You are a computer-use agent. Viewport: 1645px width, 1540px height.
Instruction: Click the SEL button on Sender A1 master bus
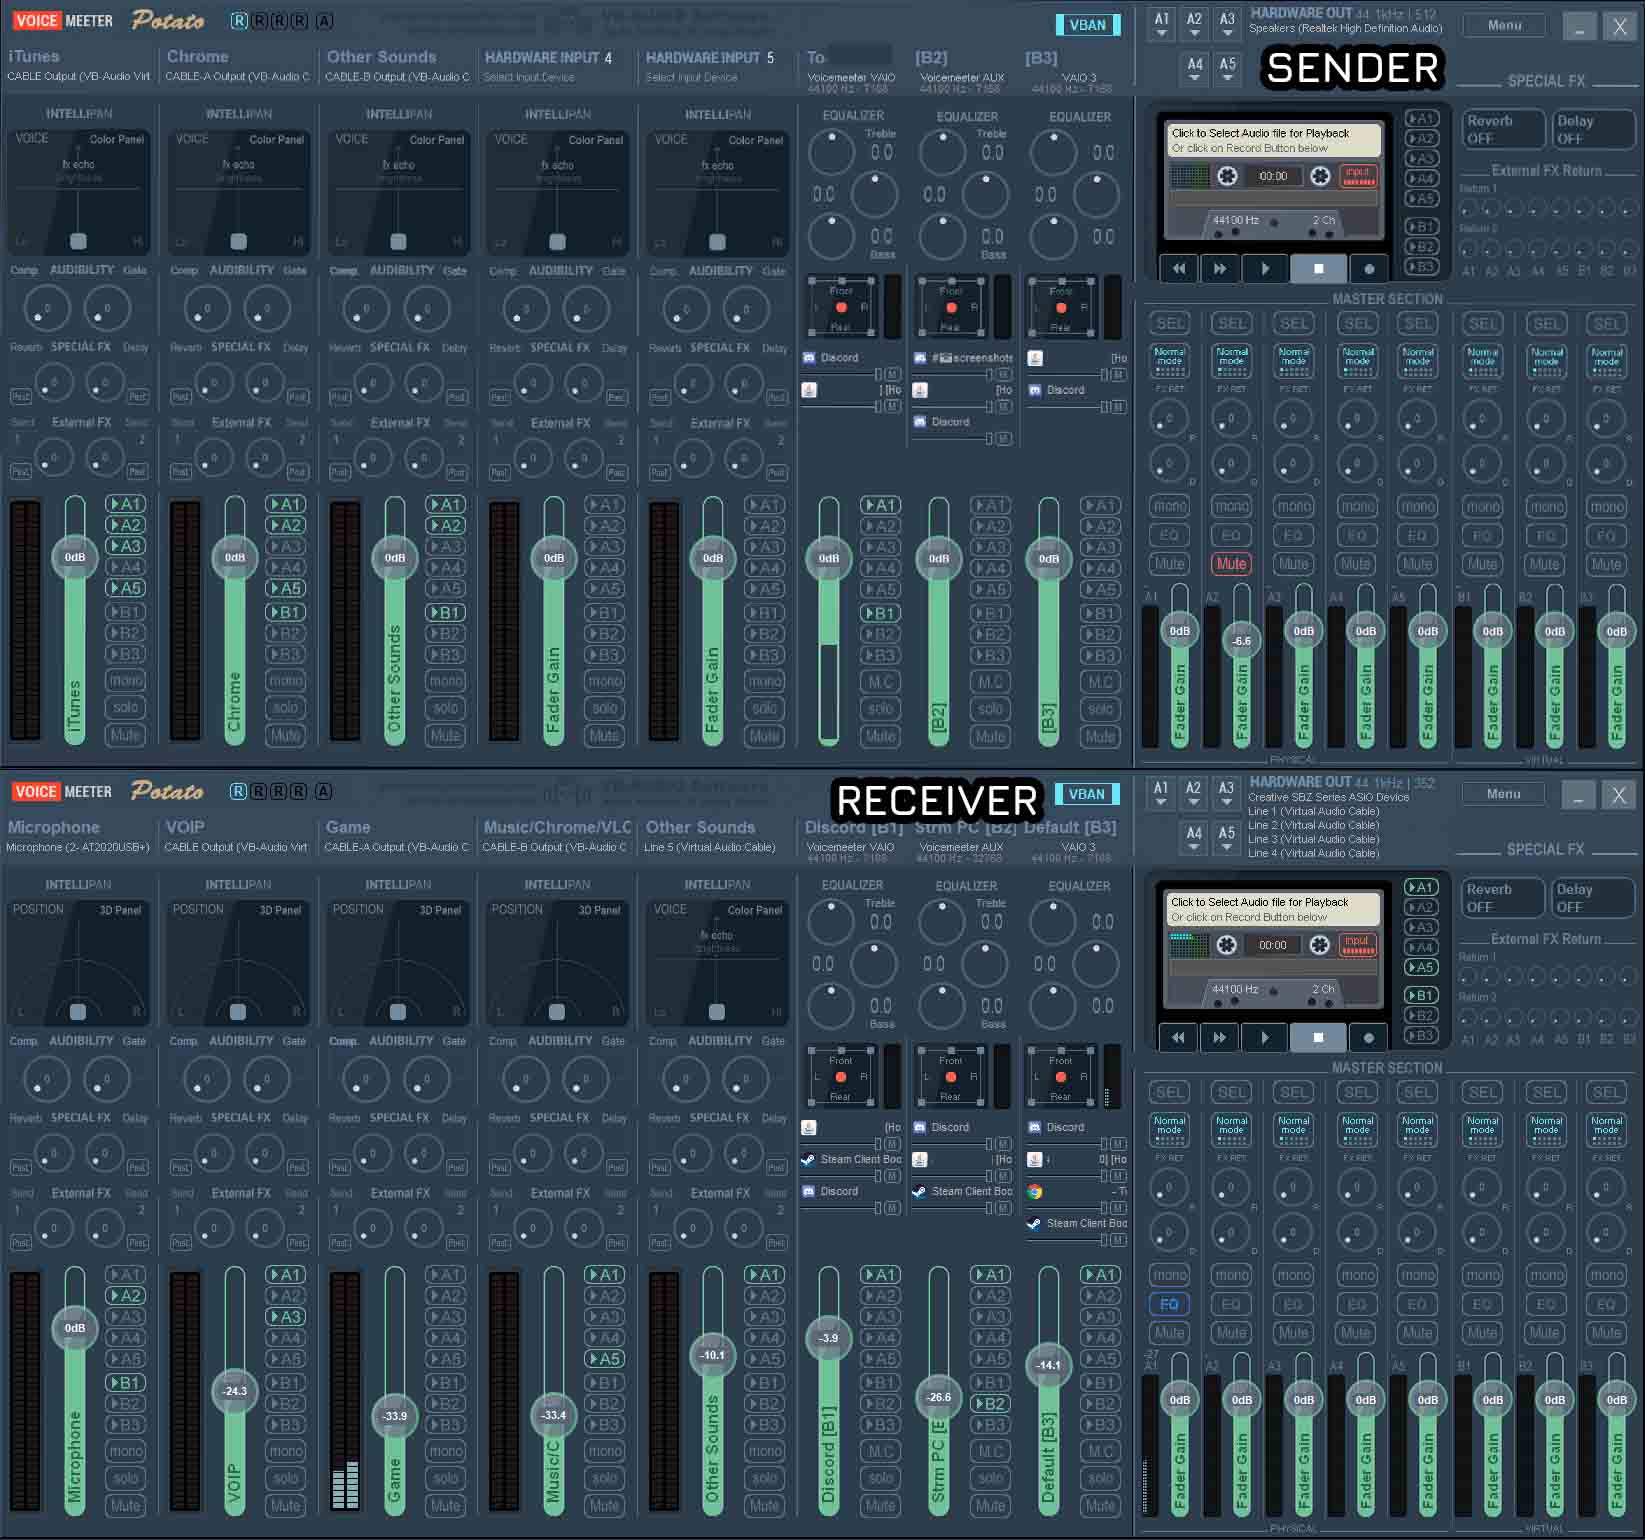click(1170, 323)
